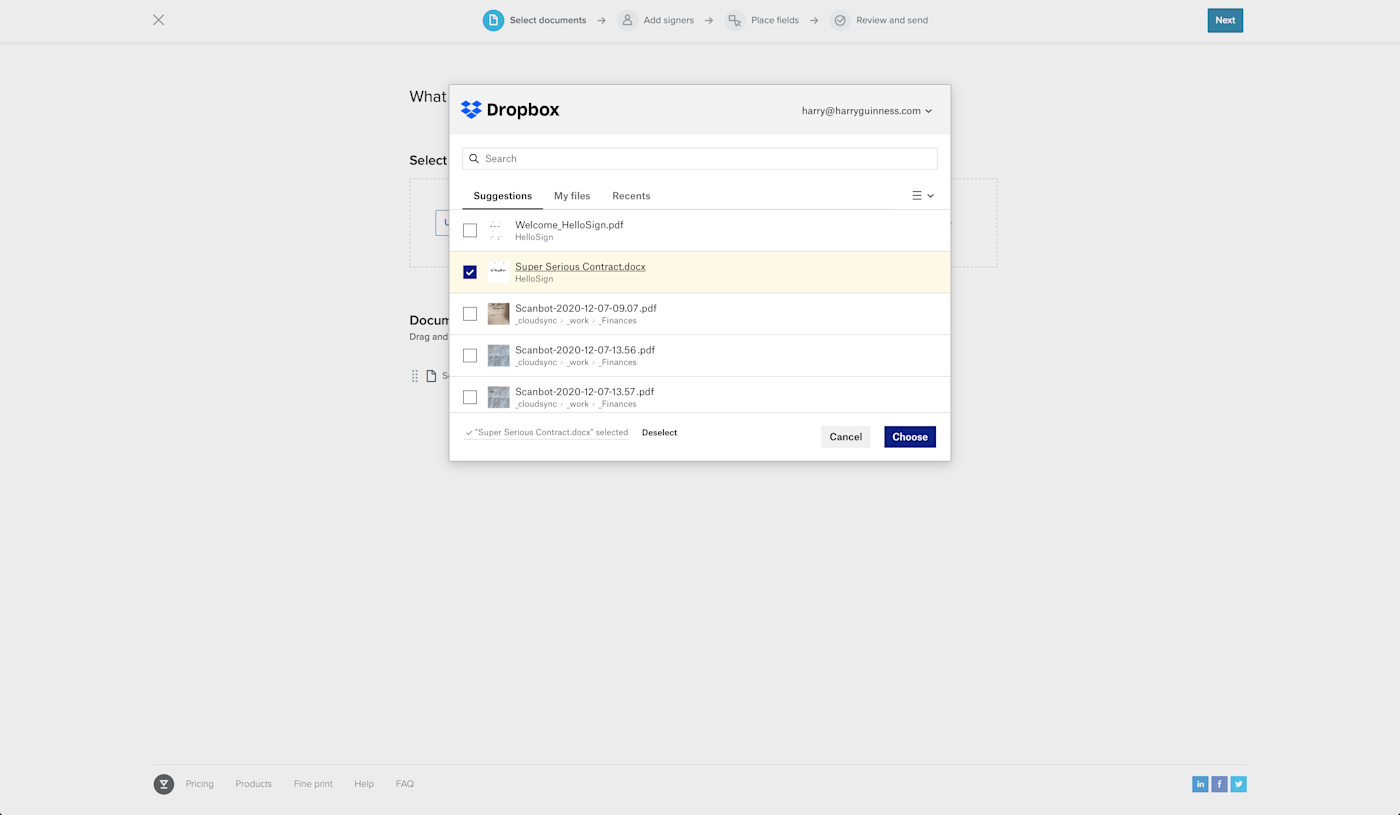Check the Scanbot-2020-12-07-13.56.pdf checkbox

[470, 356]
